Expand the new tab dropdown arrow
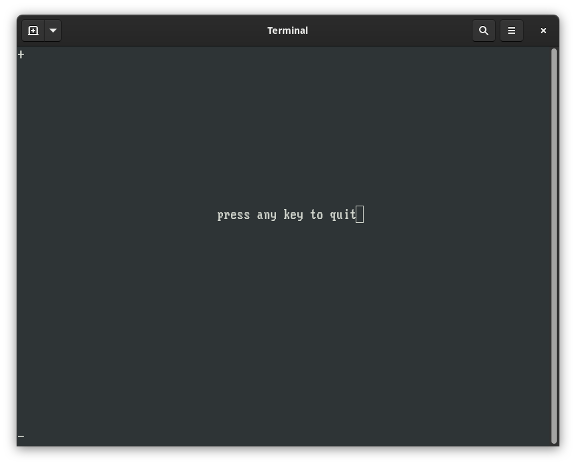576x466 pixels. pyautogui.click(x=53, y=30)
